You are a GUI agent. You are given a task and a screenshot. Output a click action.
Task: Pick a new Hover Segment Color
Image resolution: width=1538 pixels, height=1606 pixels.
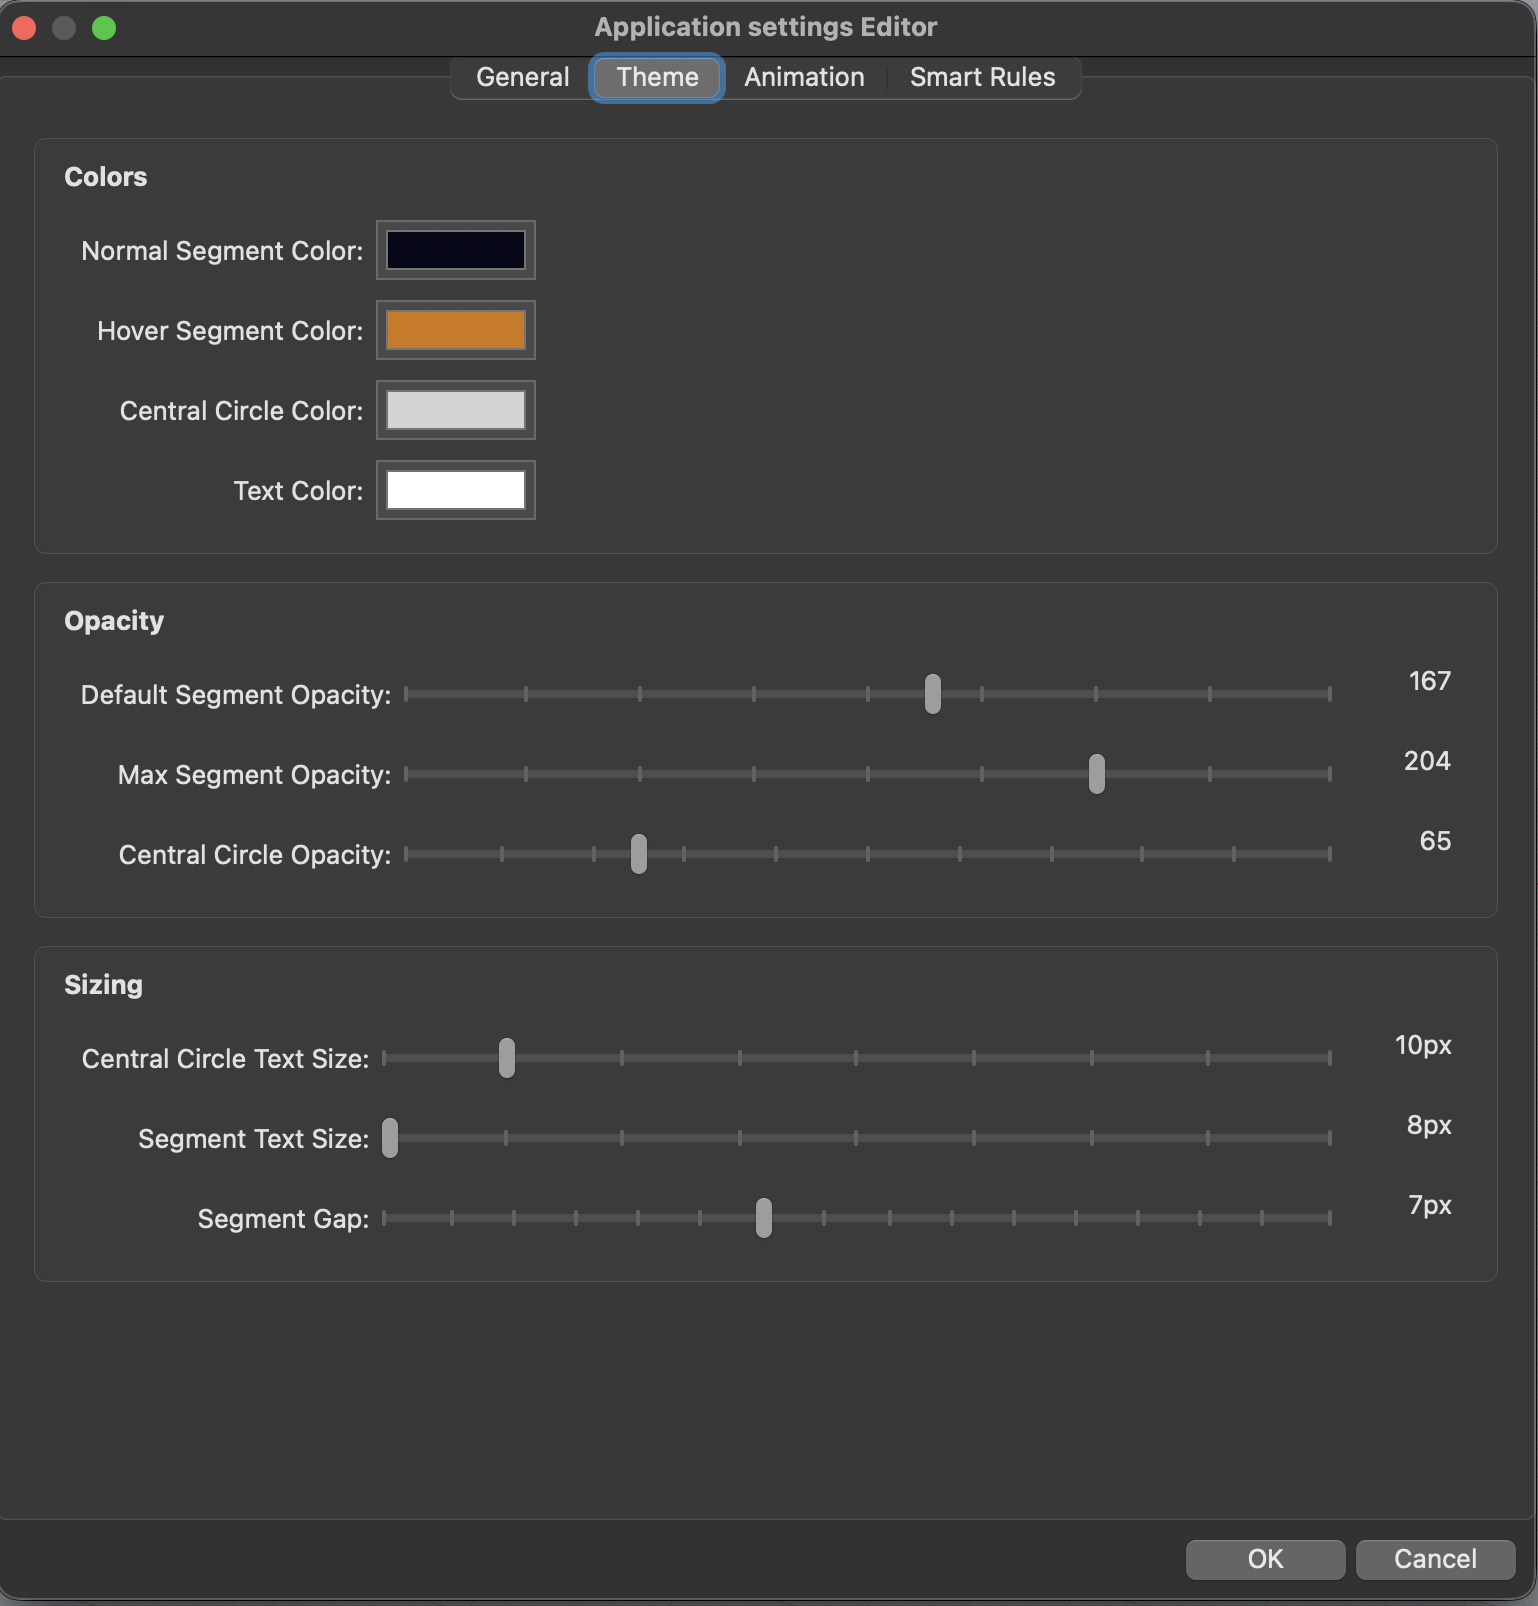point(456,330)
